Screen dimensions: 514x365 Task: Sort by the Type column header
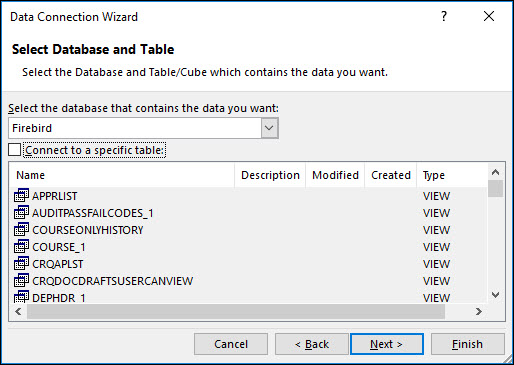452,175
